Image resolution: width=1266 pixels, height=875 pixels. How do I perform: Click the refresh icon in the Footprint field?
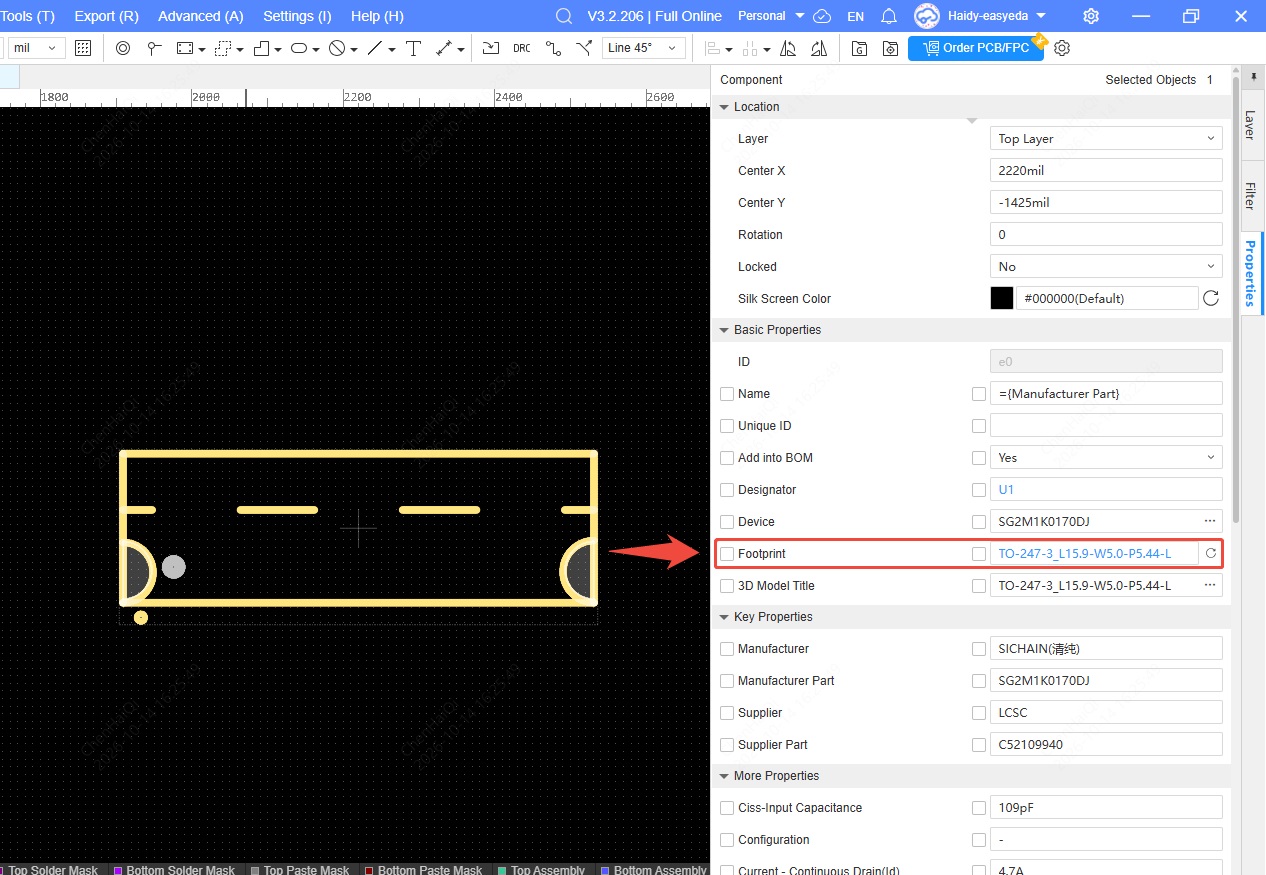[x=1210, y=553]
